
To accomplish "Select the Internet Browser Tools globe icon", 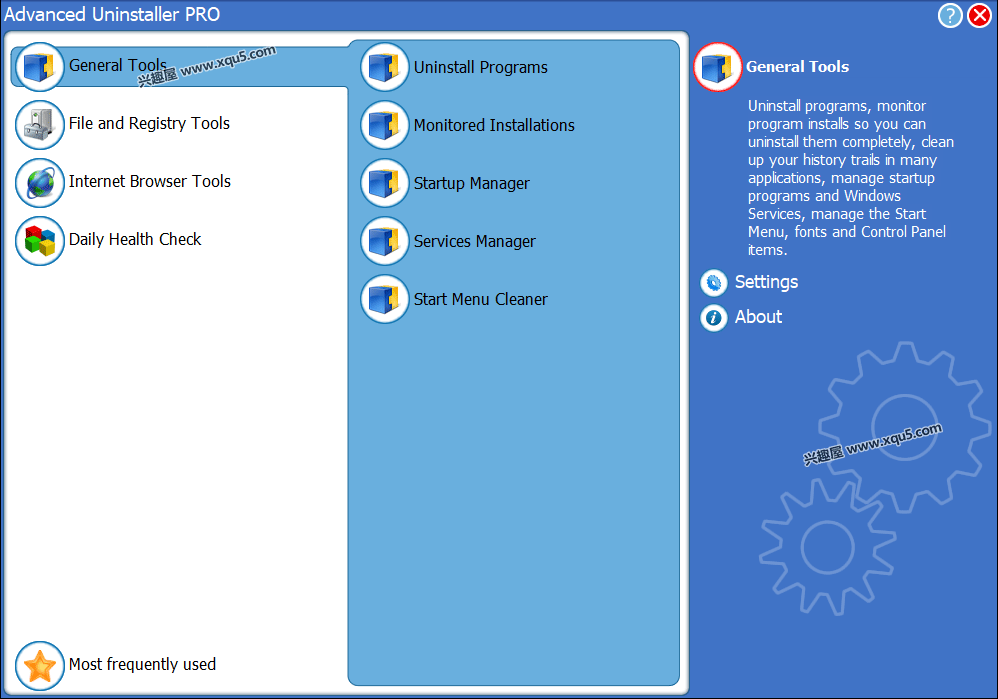I will [40, 182].
